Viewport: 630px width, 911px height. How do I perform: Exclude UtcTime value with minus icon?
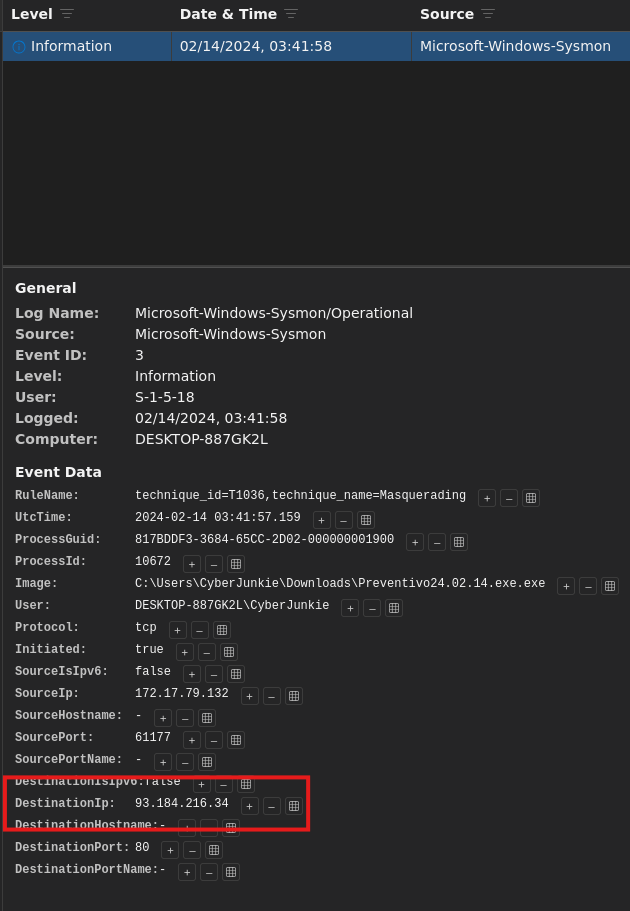point(344,520)
